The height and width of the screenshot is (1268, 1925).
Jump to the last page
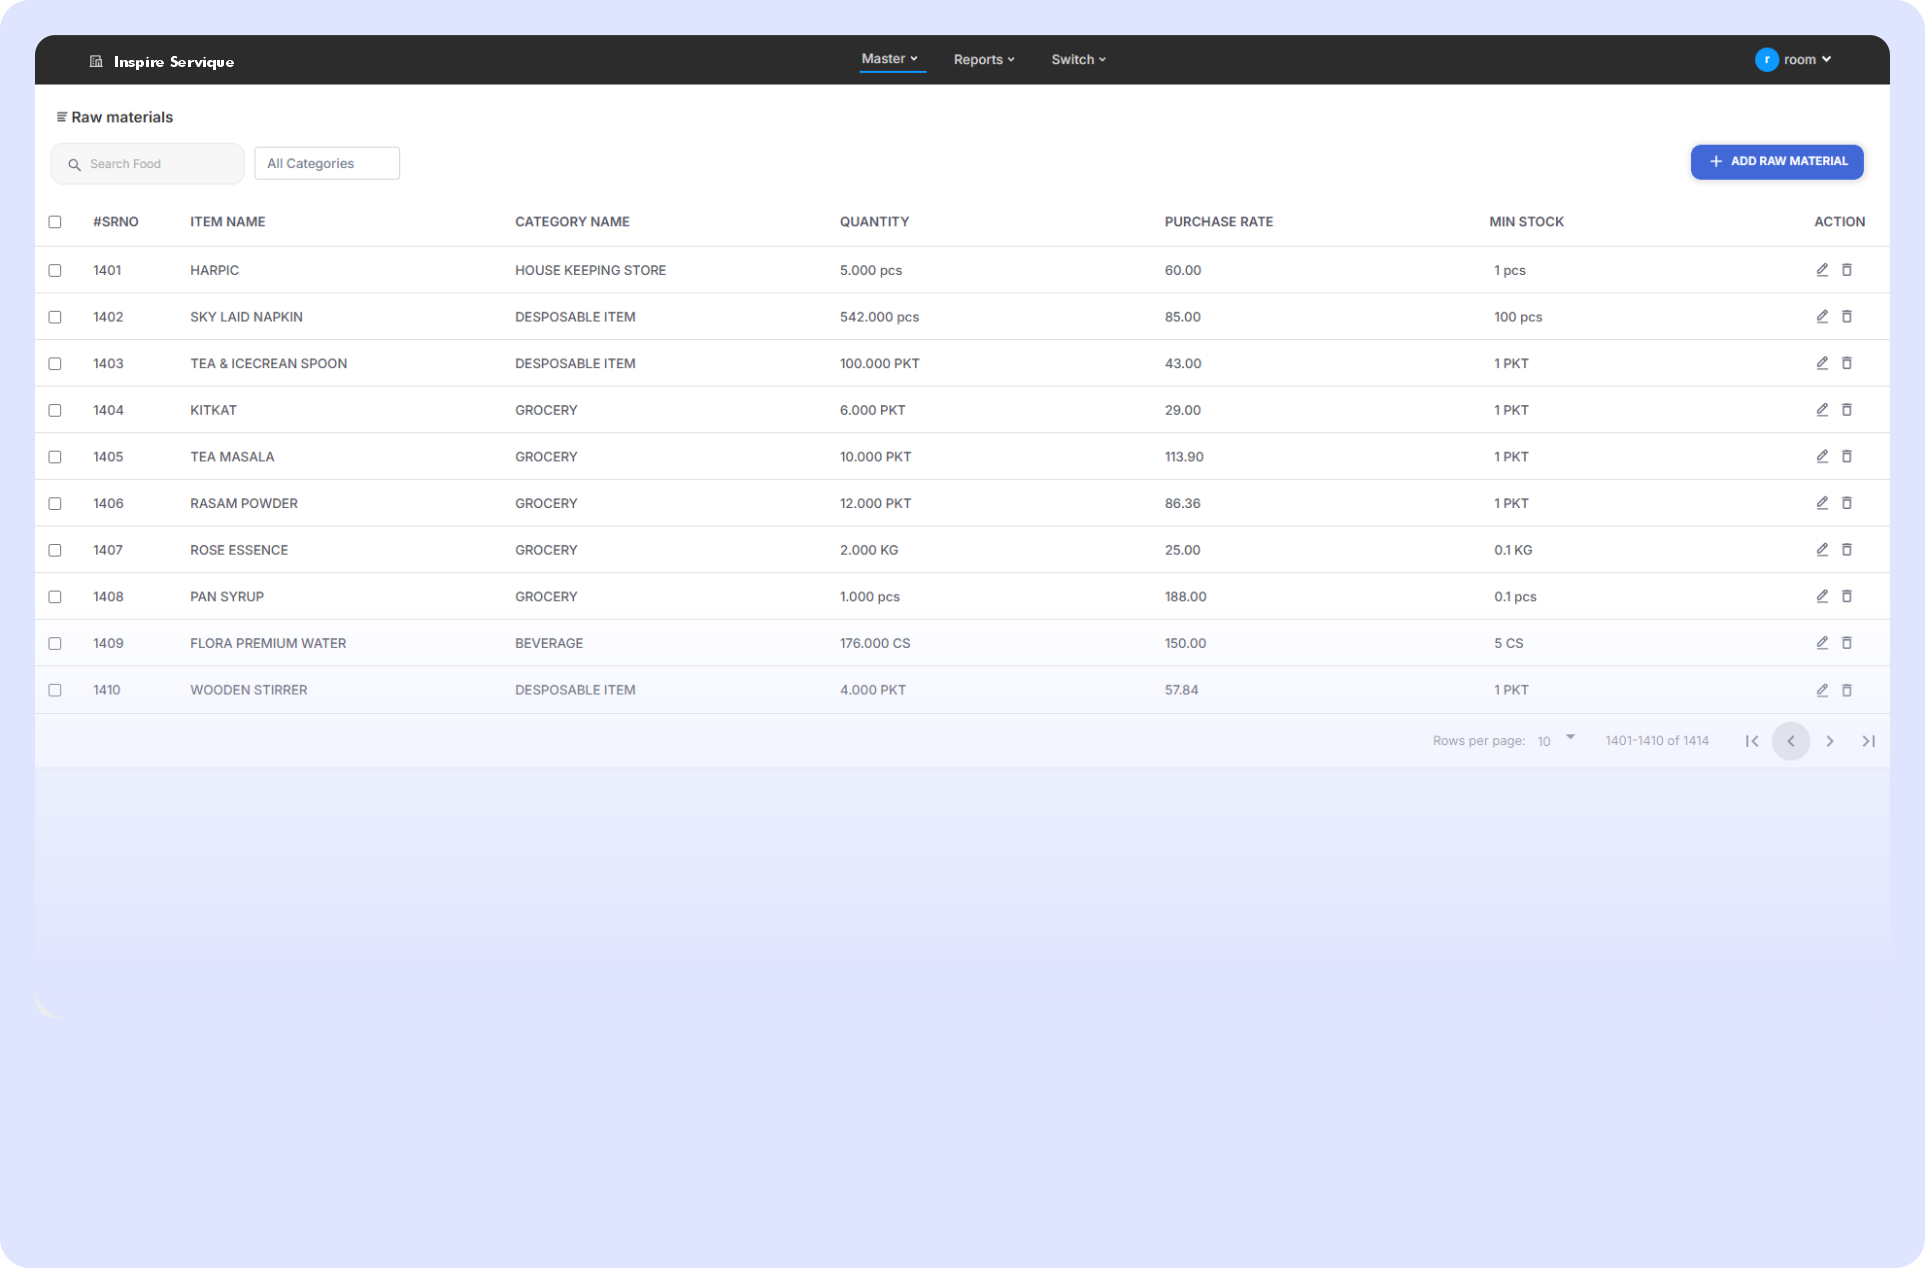click(1868, 741)
